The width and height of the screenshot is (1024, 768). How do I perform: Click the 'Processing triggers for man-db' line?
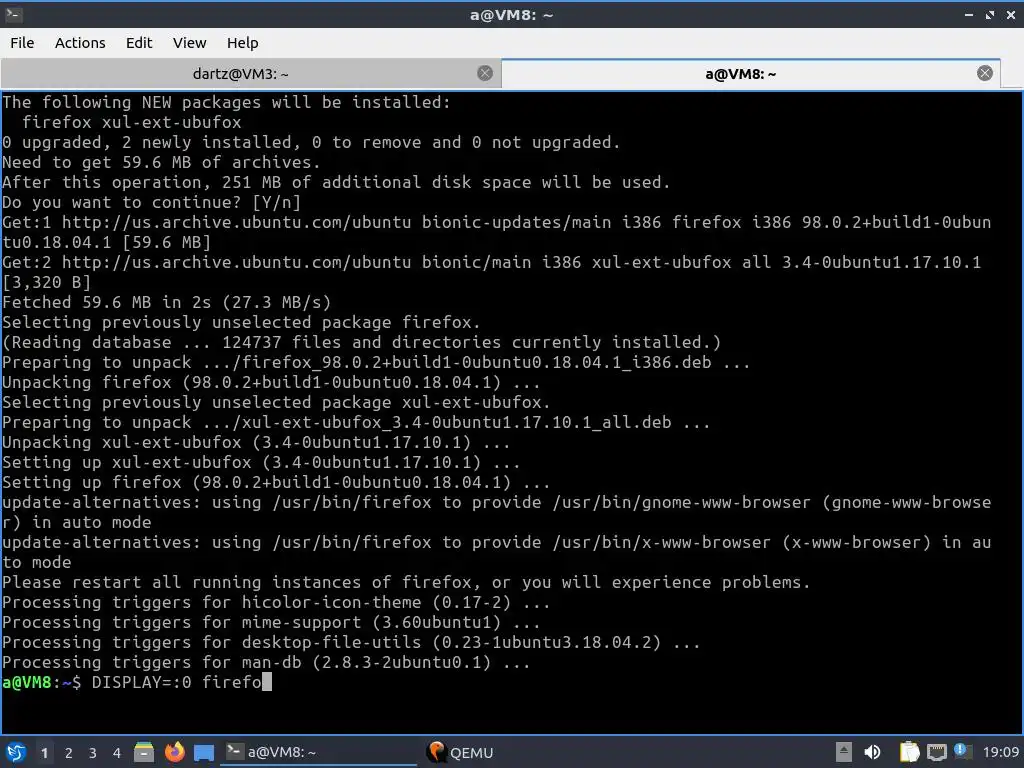click(x=266, y=662)
